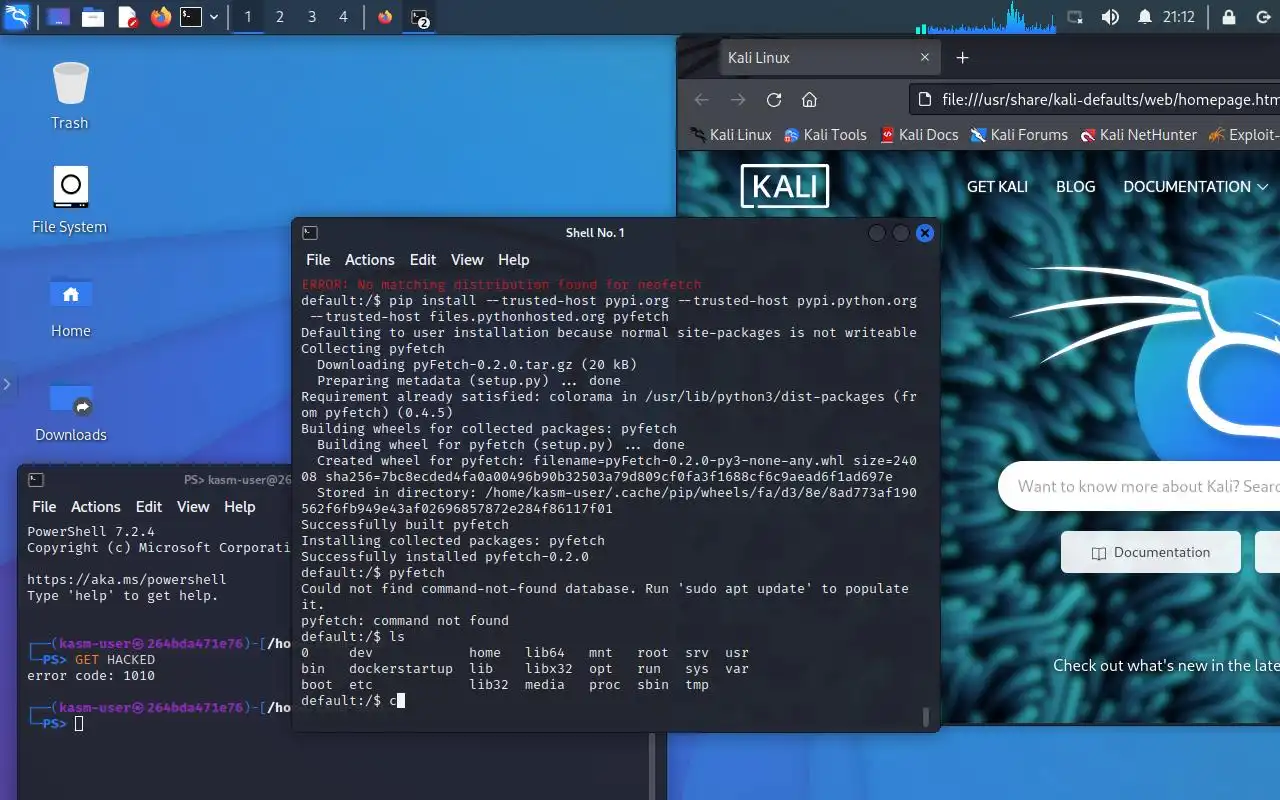
Task: Open the BLOG link on Kali homepage
Action: click(x=1076, y=187)
